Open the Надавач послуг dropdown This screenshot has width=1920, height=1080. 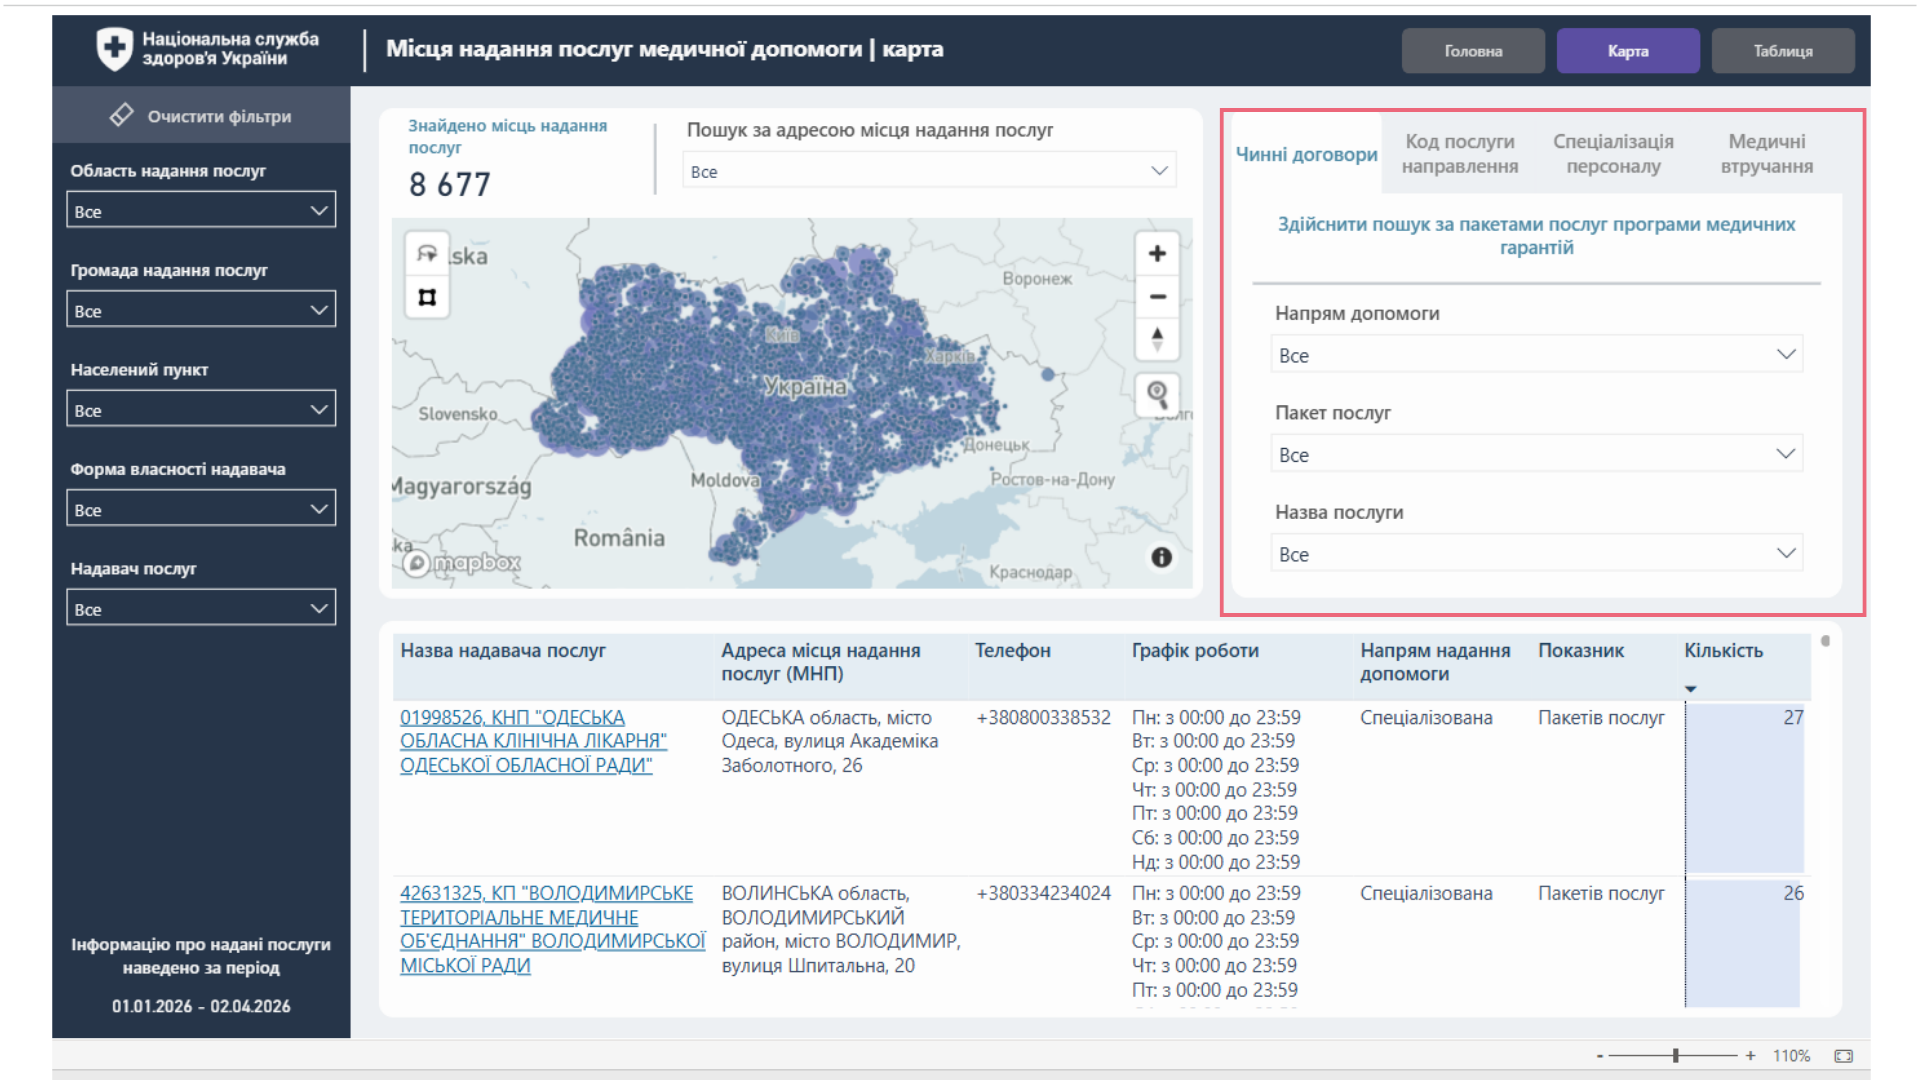click(201, 608)
